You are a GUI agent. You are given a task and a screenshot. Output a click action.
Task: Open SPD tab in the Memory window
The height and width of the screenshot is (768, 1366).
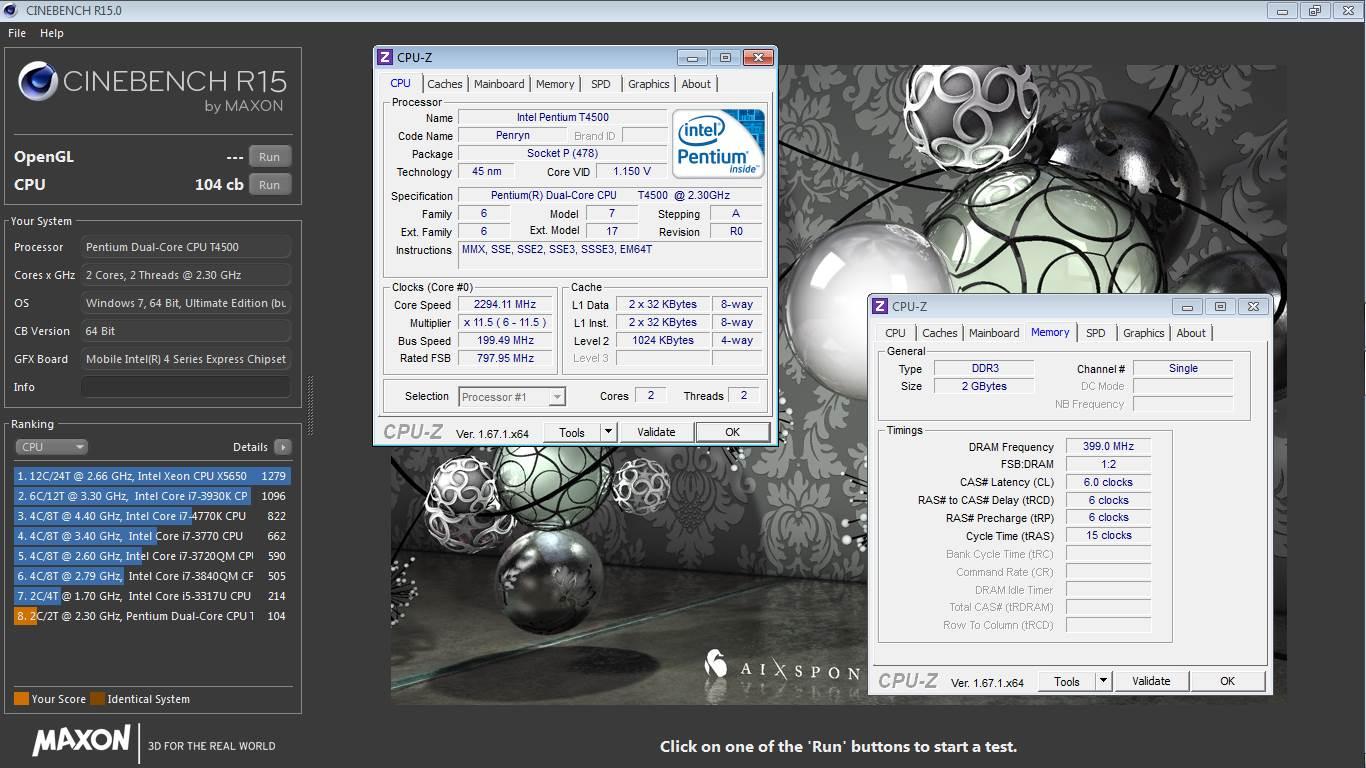[1096, 333]
